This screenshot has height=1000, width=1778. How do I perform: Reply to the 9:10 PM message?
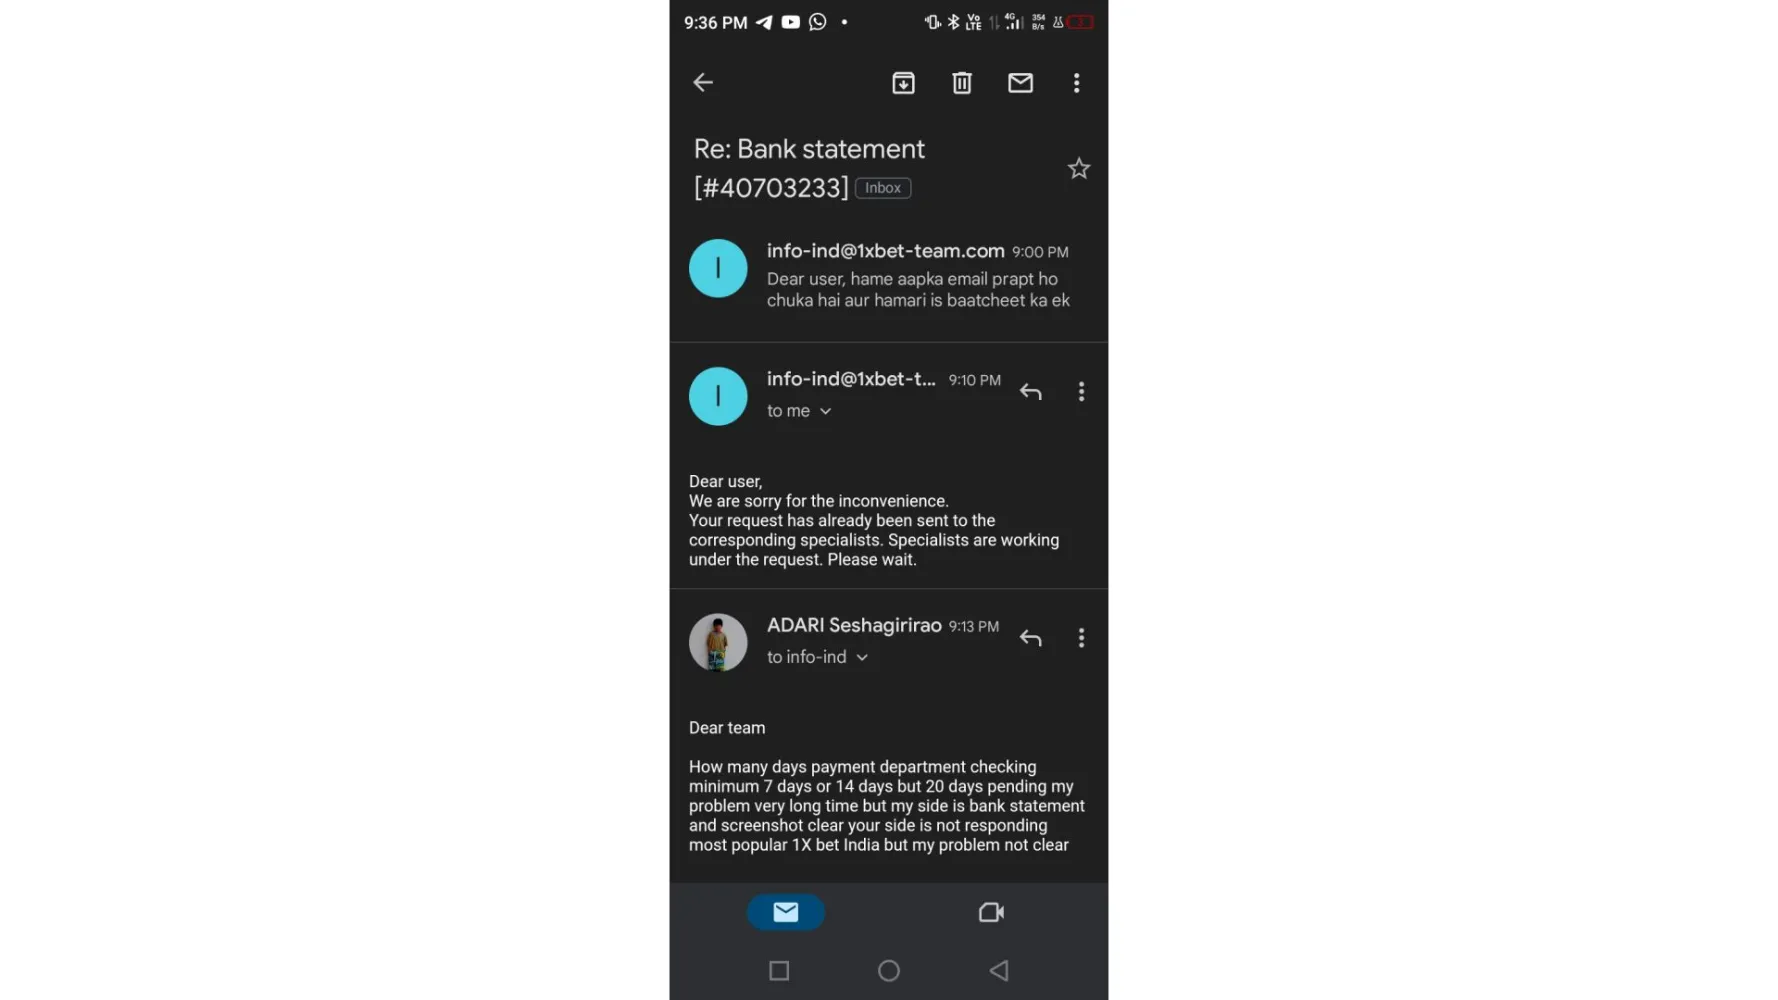tap(1031, 392)
